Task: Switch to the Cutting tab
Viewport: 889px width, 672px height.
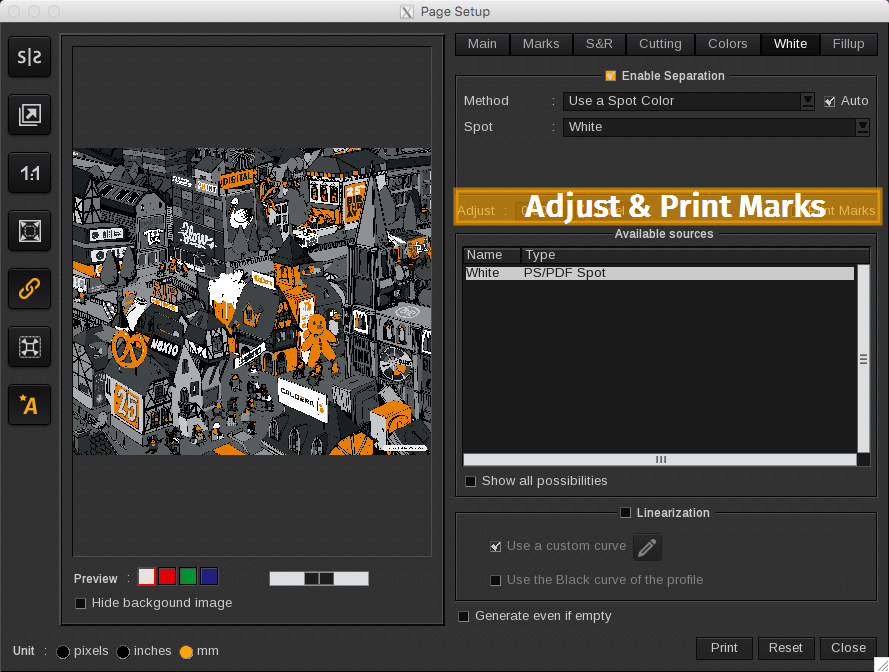Action: coord(660,44)
